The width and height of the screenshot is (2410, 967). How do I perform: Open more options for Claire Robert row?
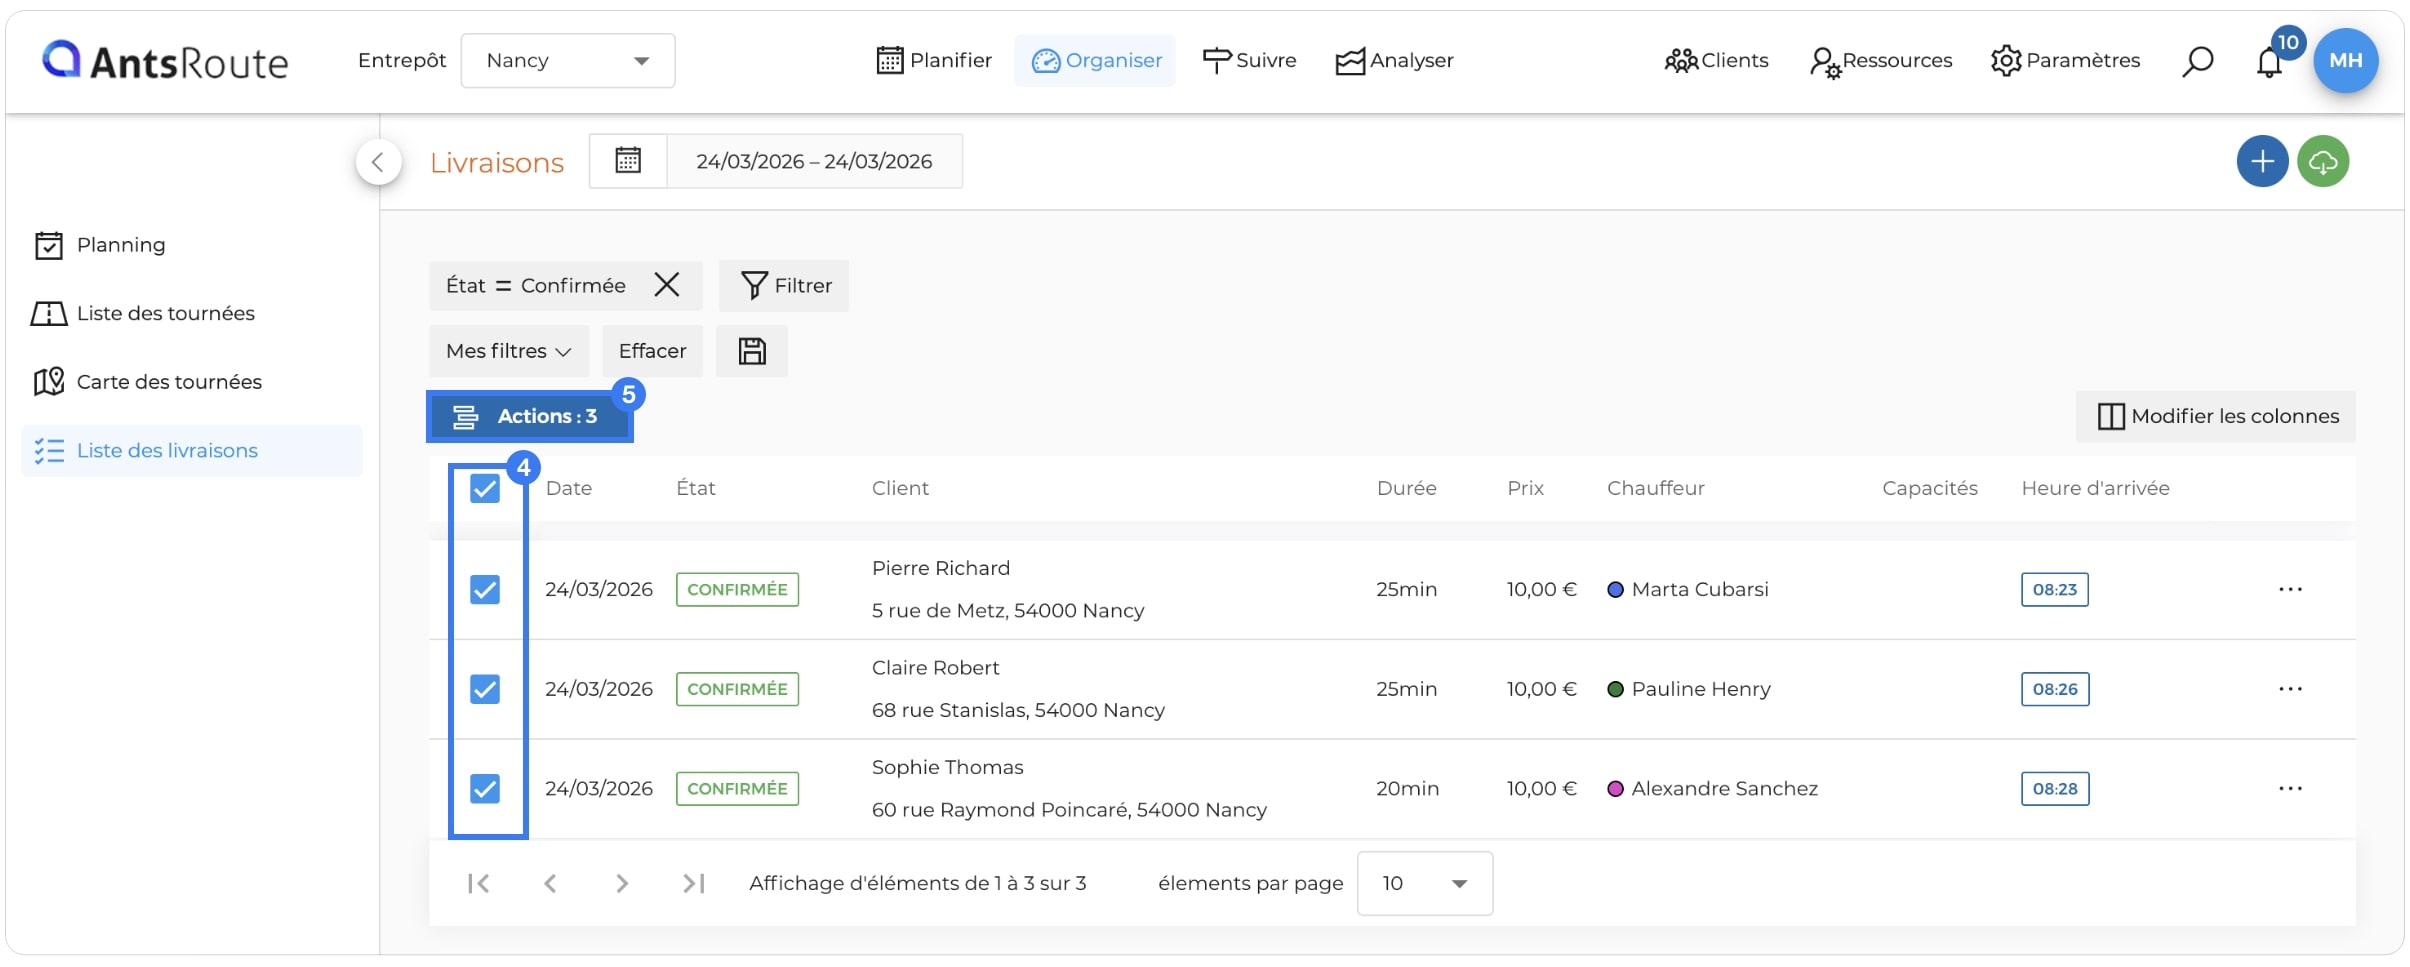coord(2290,689)
